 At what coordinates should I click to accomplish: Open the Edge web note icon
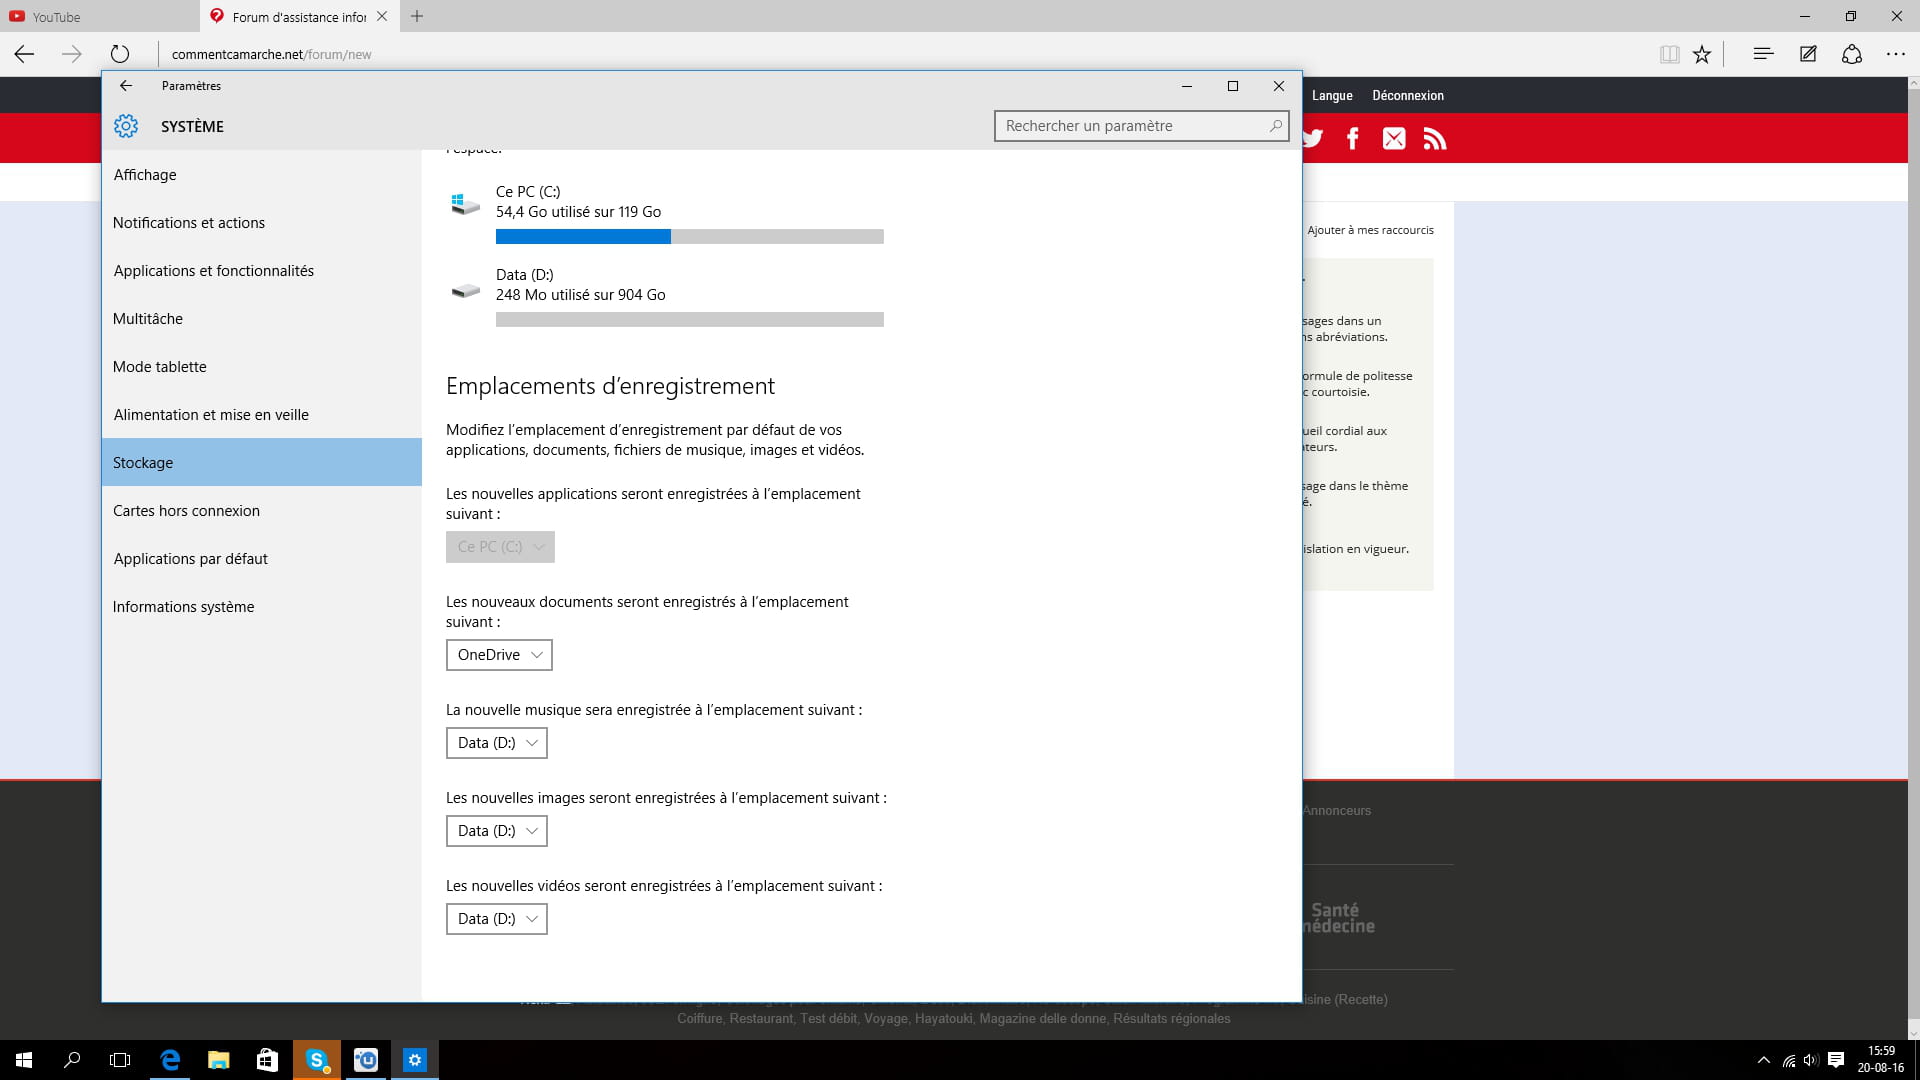click(1808, 54)
